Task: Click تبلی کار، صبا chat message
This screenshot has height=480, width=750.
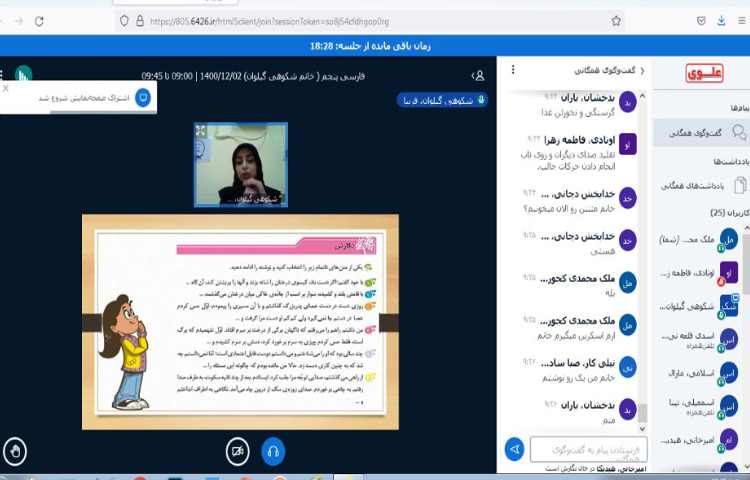Action: [x=579, y=378]
